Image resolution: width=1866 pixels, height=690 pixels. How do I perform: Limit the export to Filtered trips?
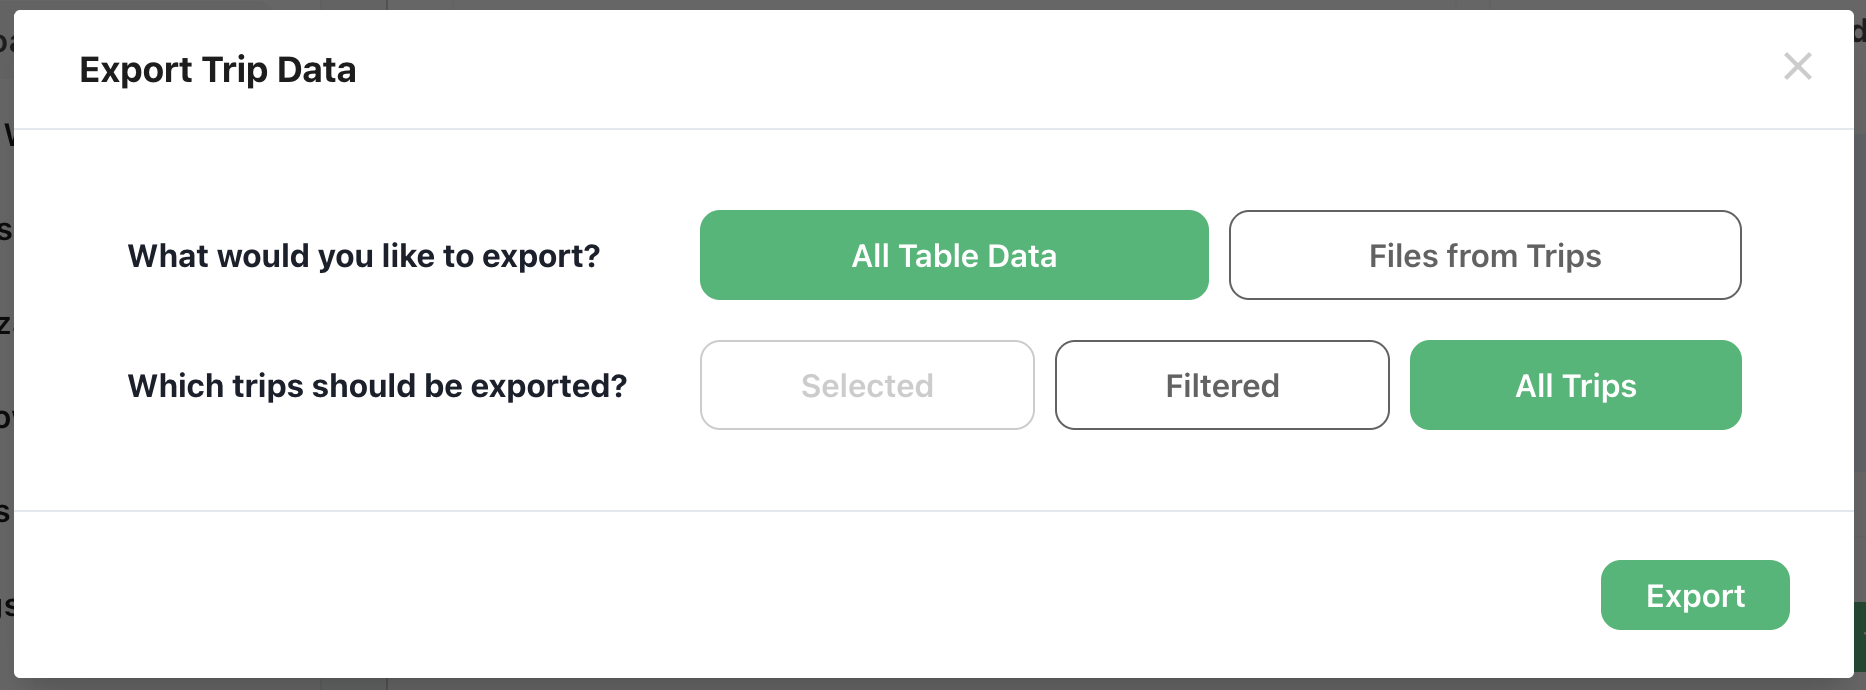point(1221,385)
